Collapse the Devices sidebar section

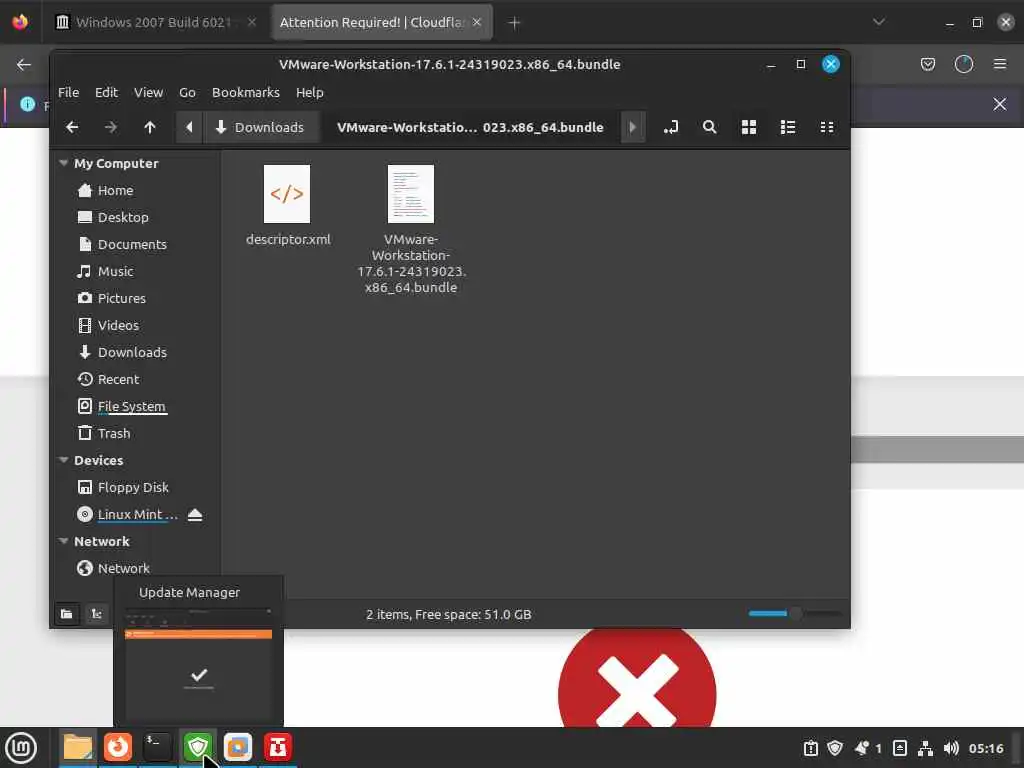pyautogui.click(x=63, y=460)
